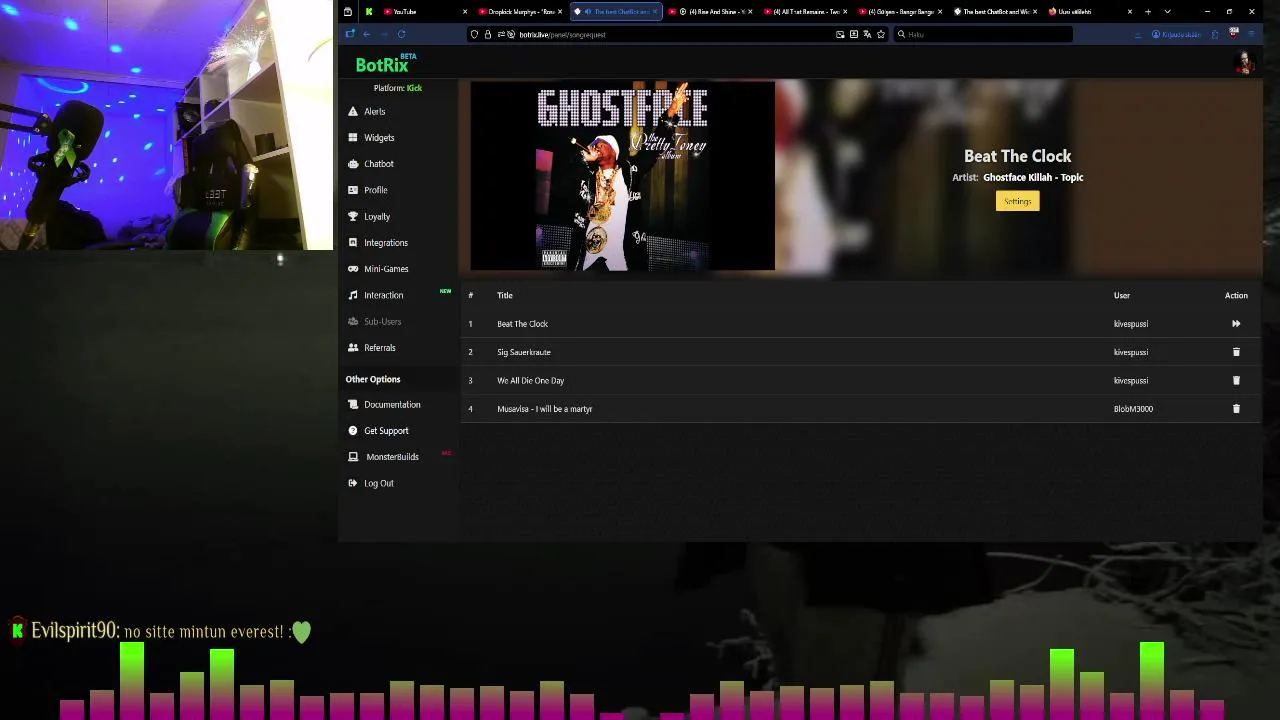This screenshot has width=1280, height=720.
Task: Click the Get Support question mark icon
Action: pos(353,430)
